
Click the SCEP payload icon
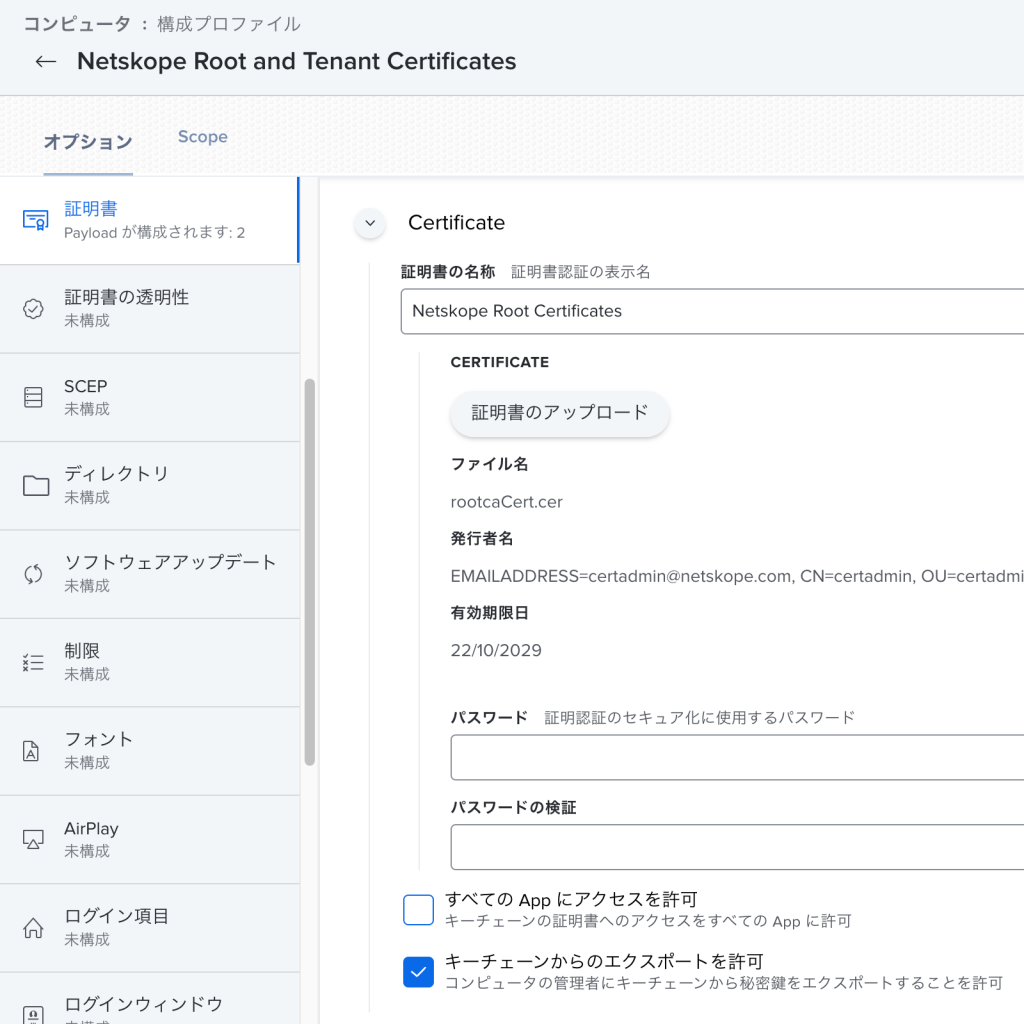point(33,397)
